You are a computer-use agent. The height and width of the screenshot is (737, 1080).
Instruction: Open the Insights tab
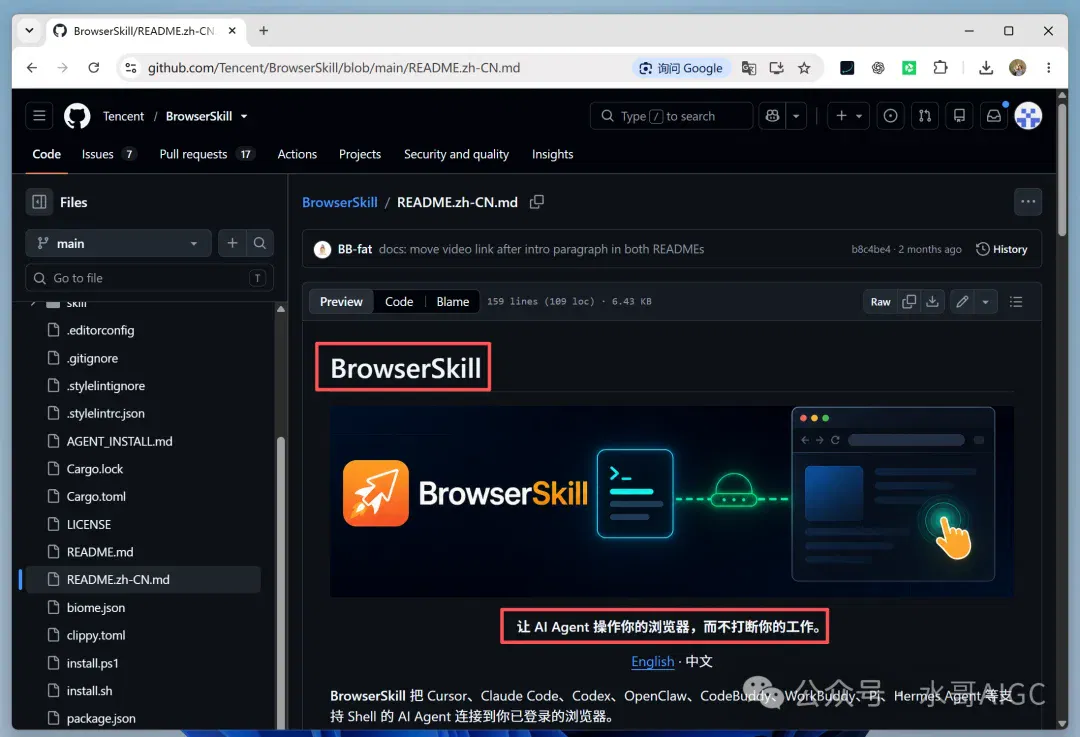[x=552, y=154]
